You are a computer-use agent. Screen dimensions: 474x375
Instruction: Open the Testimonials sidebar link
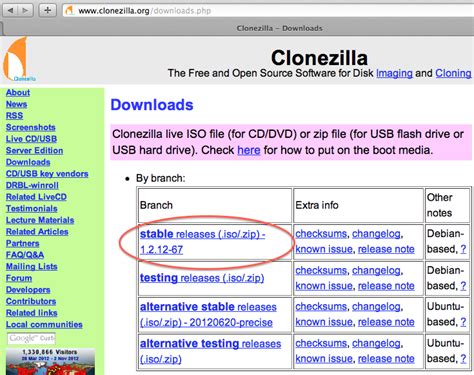(x=32, y=209)
